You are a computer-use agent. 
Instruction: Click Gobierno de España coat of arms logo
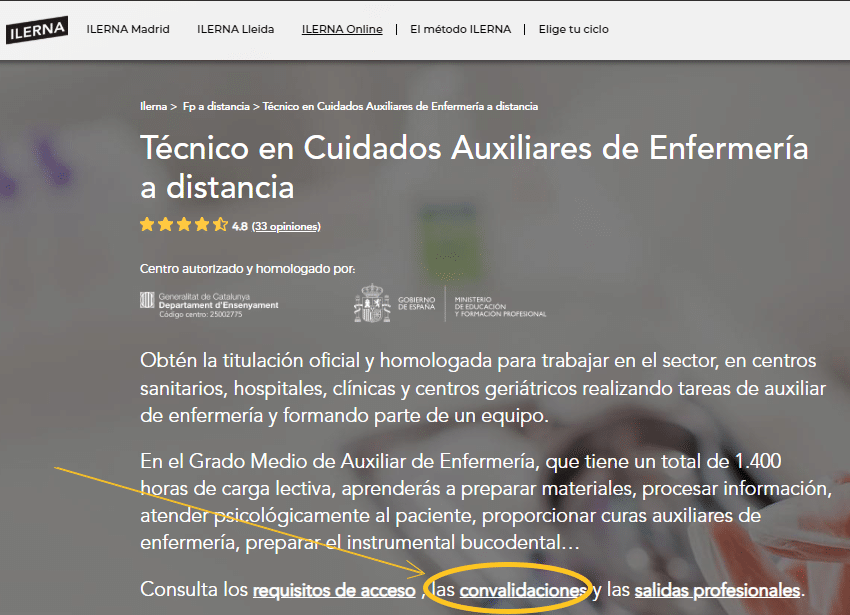tap(372, 303)
